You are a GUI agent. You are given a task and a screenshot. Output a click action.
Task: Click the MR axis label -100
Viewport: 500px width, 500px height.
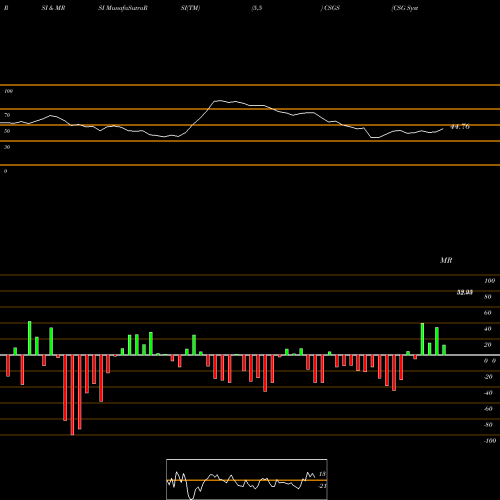(x=490, y=441)
